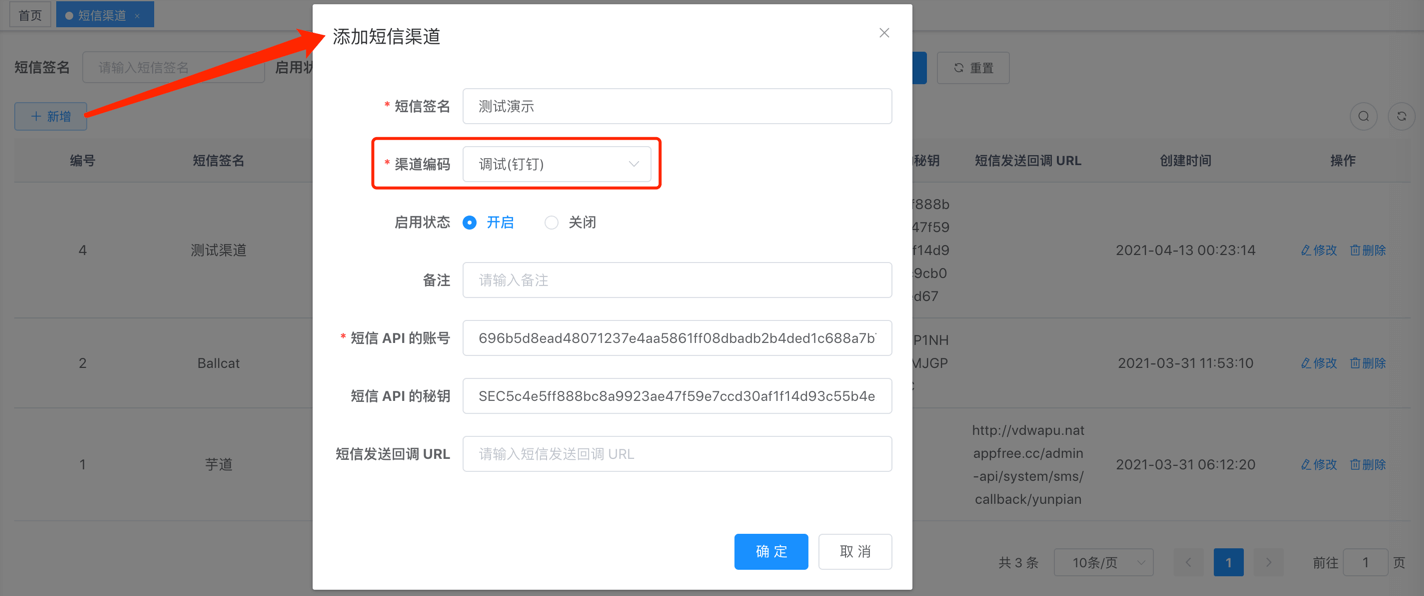Click the 确定 confirm button

771,551
